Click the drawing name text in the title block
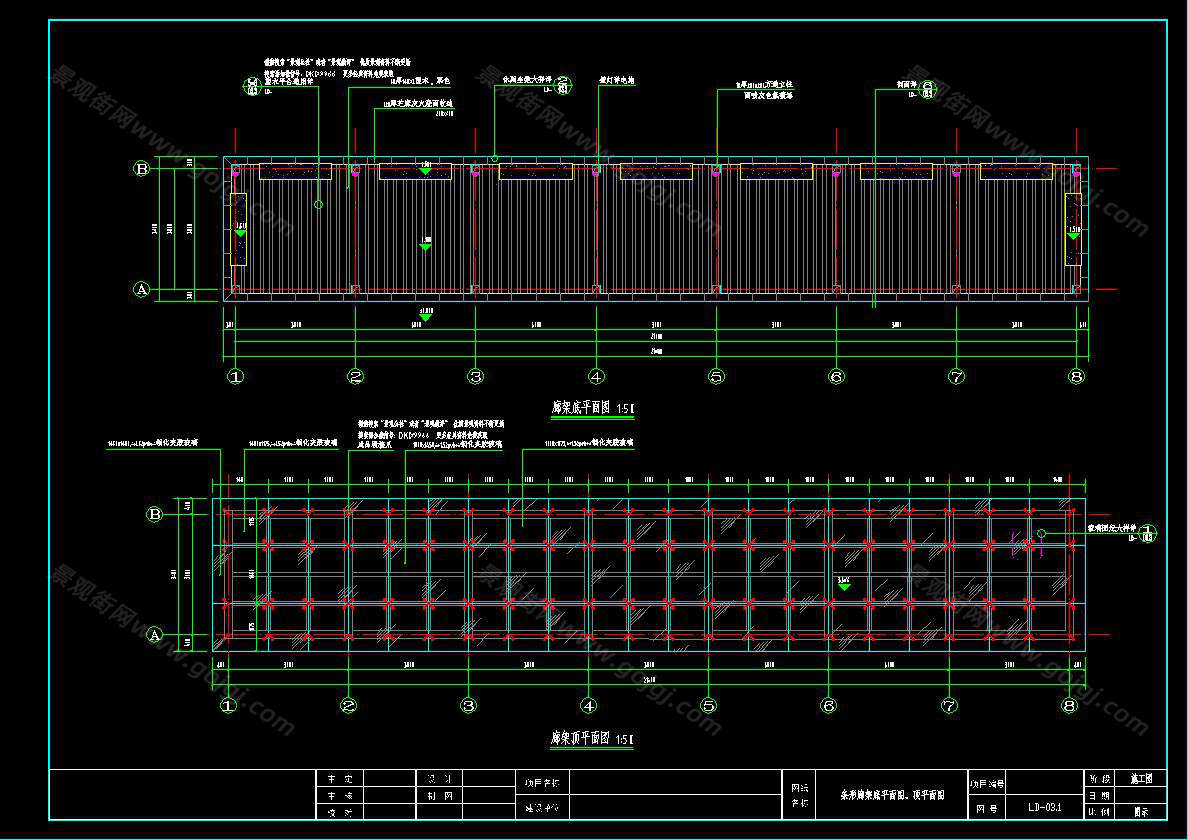This screenshot has width=1188, height=840. tap(891, 795)
